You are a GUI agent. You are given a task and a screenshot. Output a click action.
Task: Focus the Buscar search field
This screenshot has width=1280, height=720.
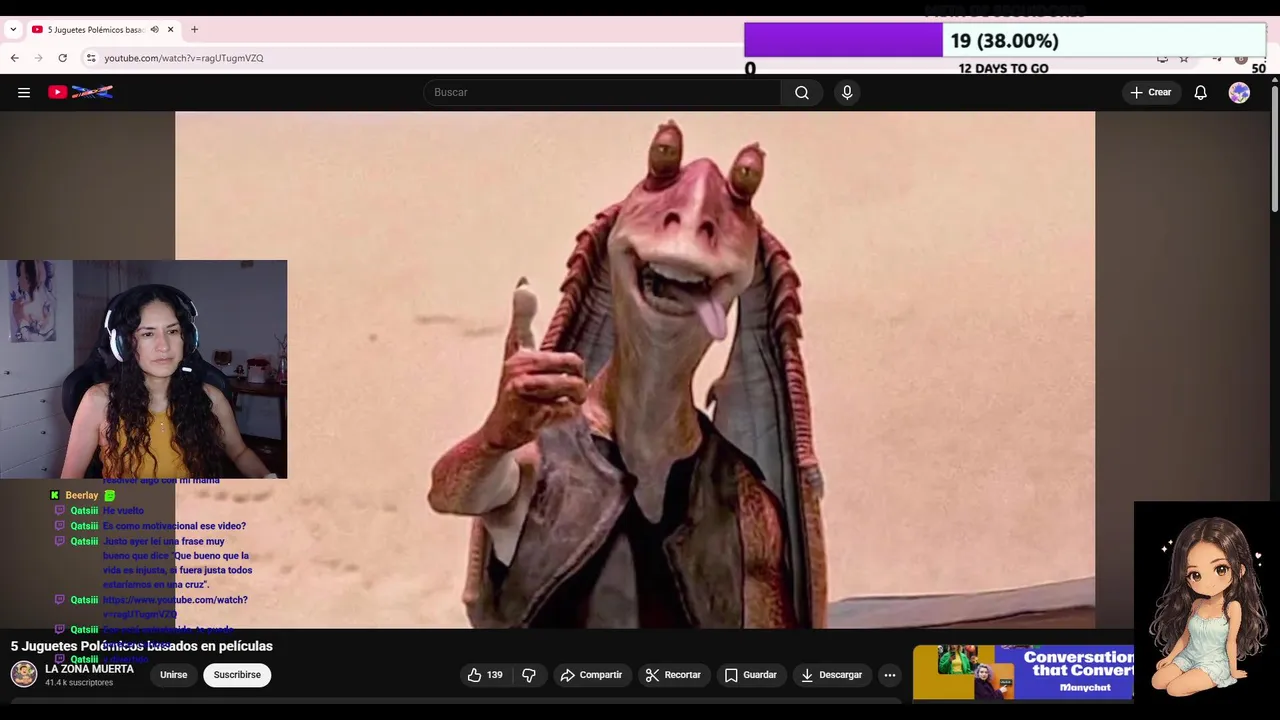(602, 92)
